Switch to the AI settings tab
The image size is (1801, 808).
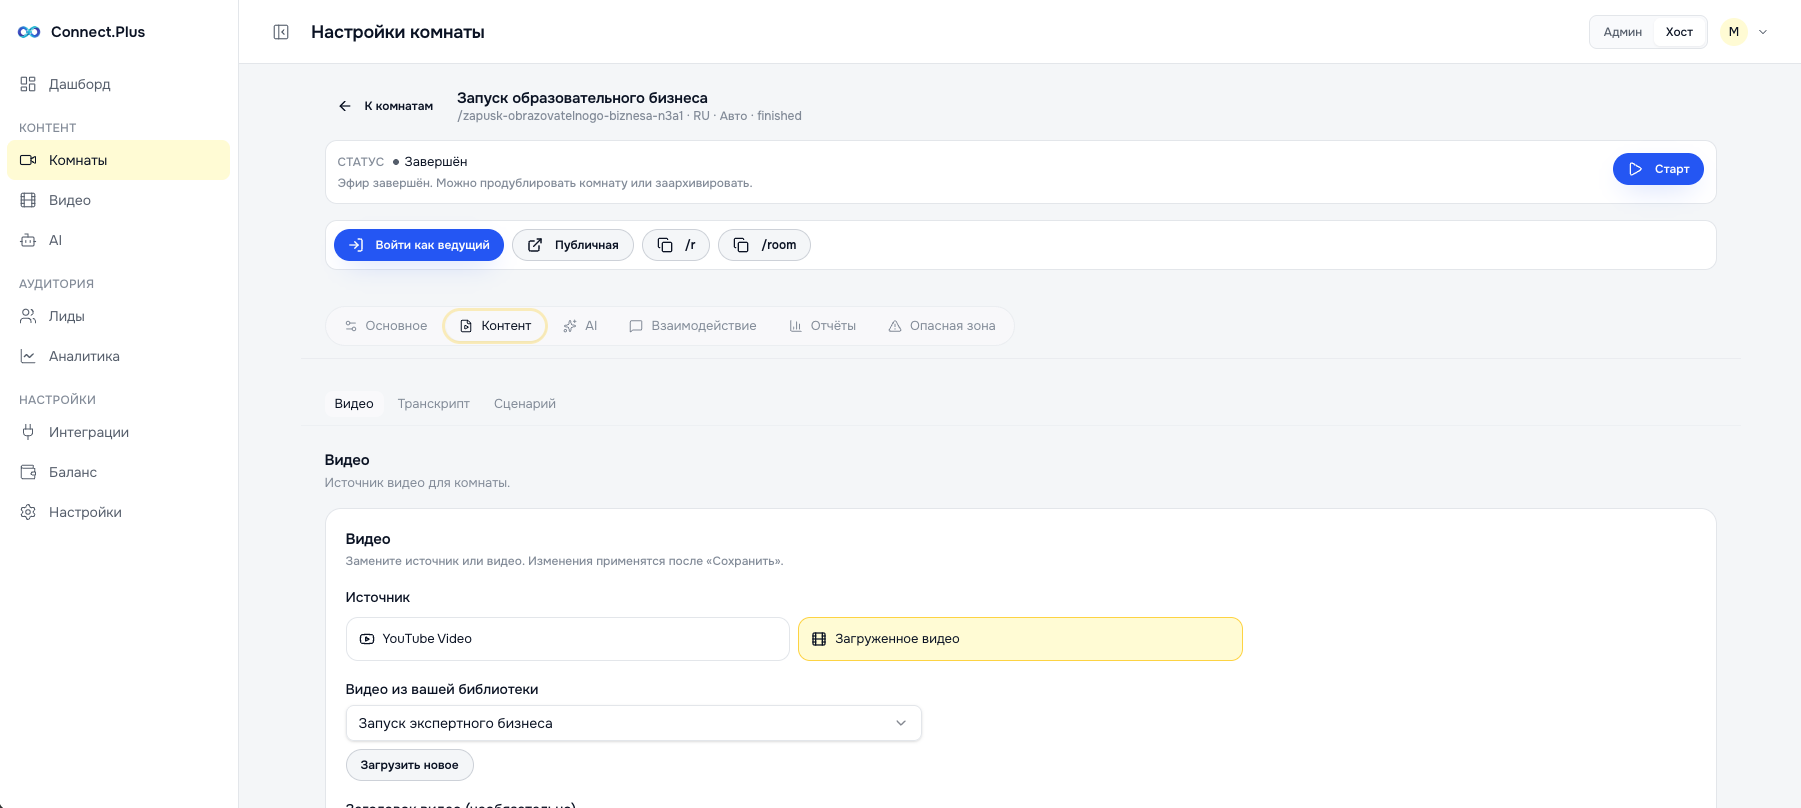click(x=580, y=326)
